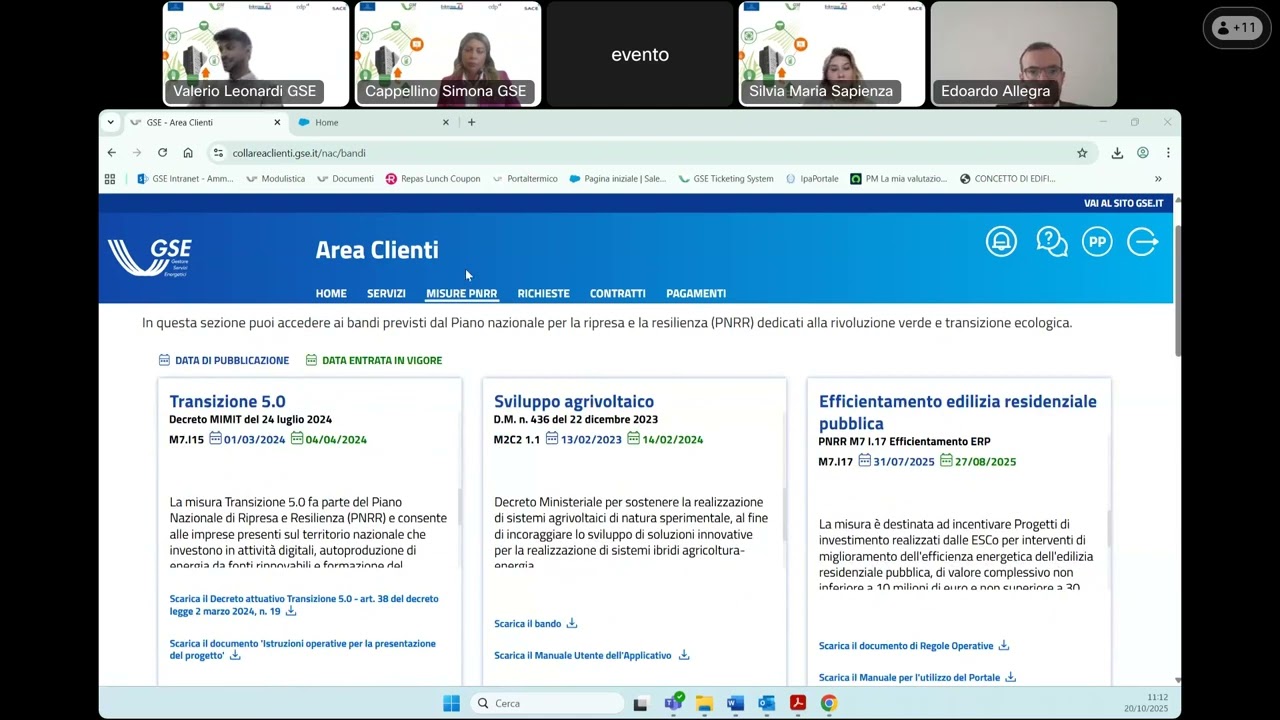Open Modulistica bookmark

click(x=276, y=179)
